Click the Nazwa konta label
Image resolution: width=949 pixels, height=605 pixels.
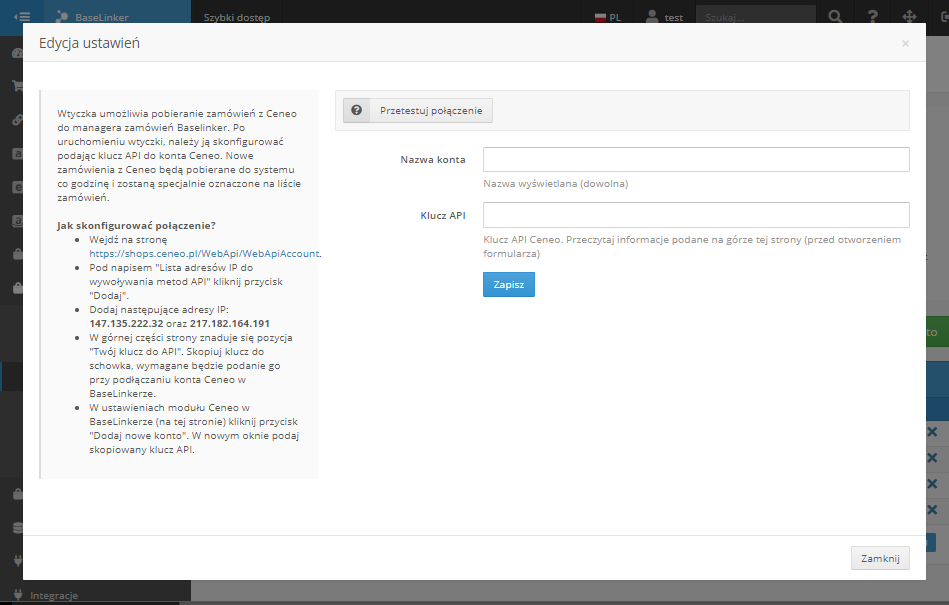(x=433, y=160)
